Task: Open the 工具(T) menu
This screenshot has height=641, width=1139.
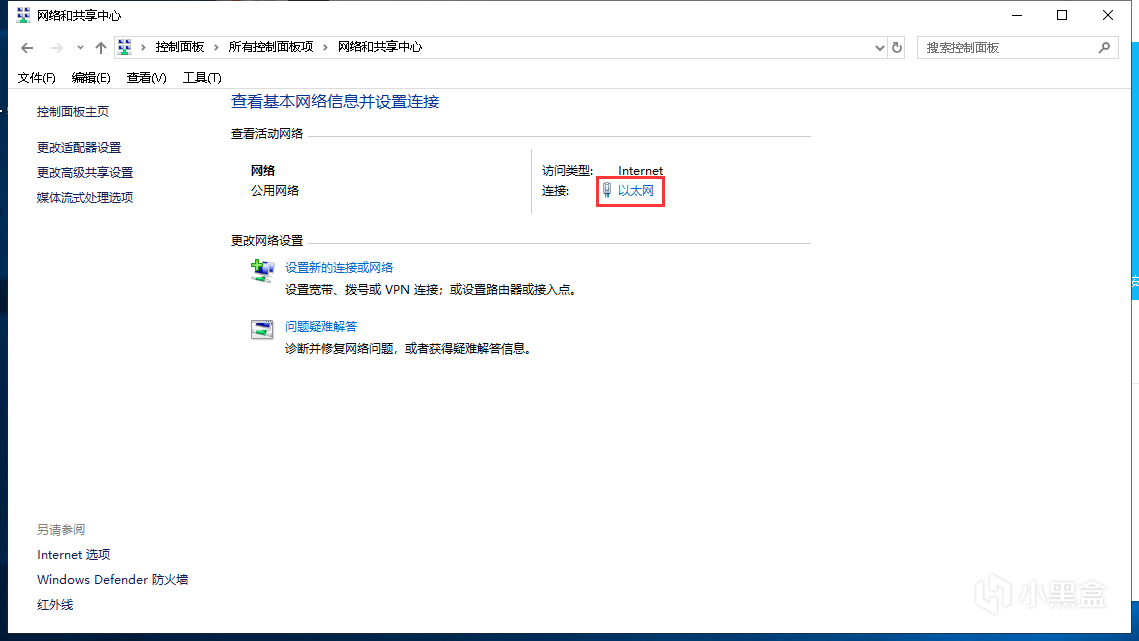Action: coord(201,78)
